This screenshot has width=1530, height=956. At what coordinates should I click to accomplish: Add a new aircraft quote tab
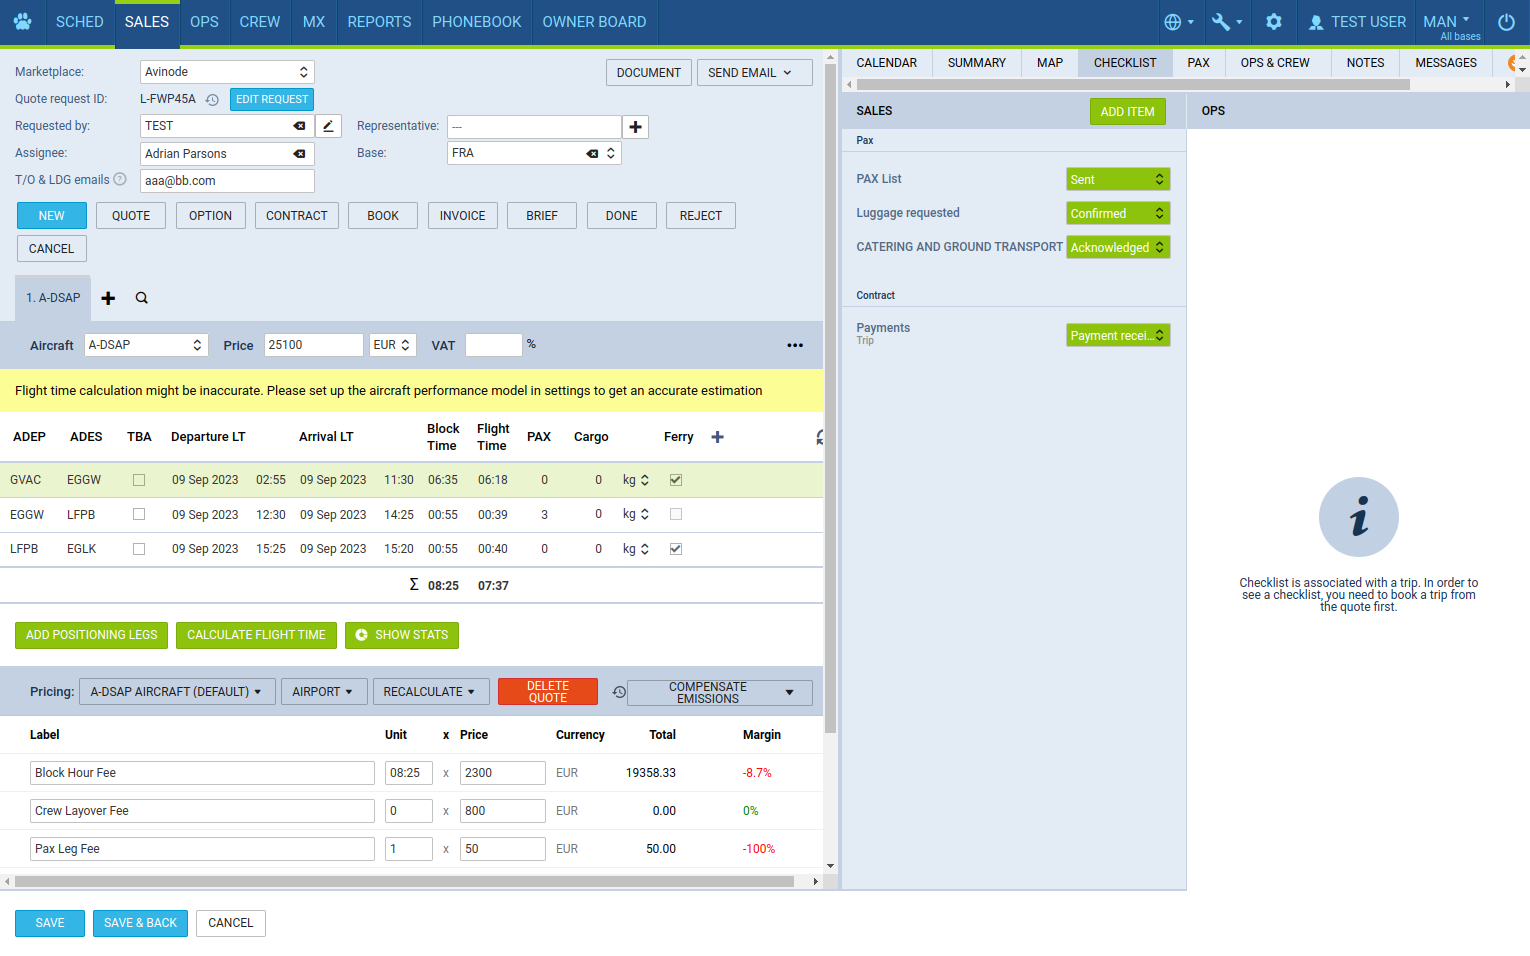click(108, 298)
